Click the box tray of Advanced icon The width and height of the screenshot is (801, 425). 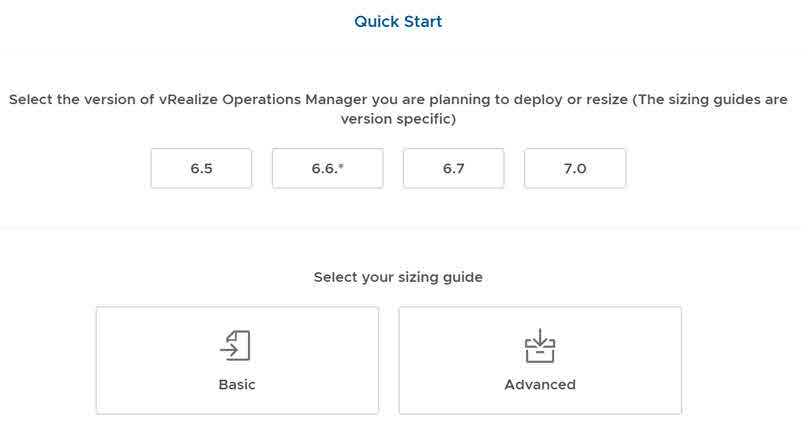540,353
